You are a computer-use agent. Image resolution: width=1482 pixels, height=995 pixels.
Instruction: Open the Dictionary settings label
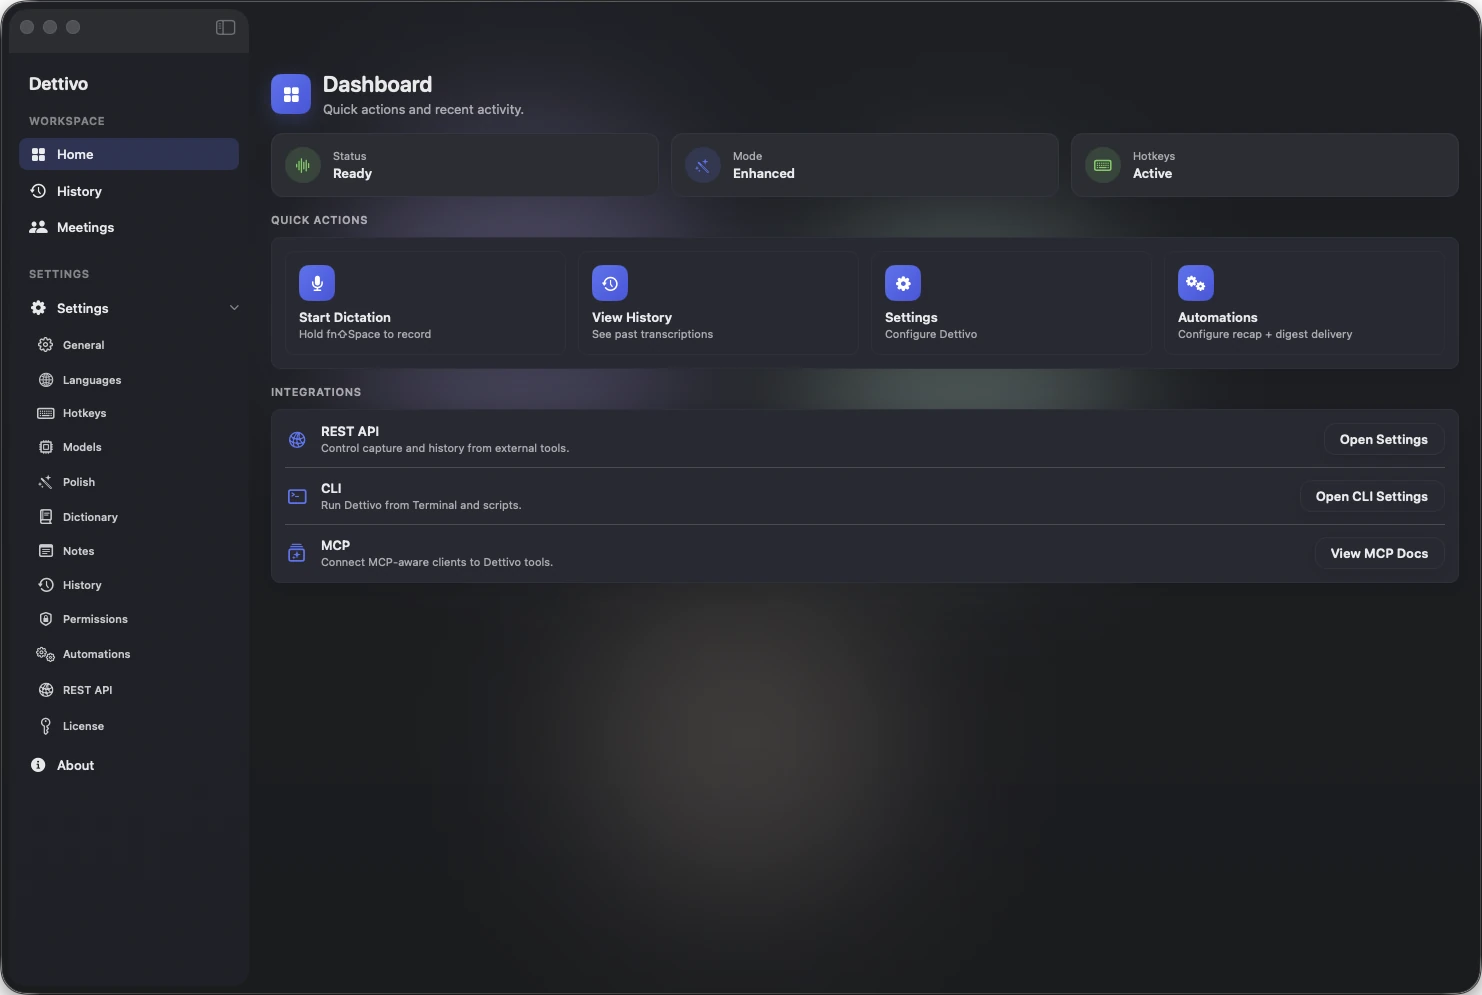[90, 517]
